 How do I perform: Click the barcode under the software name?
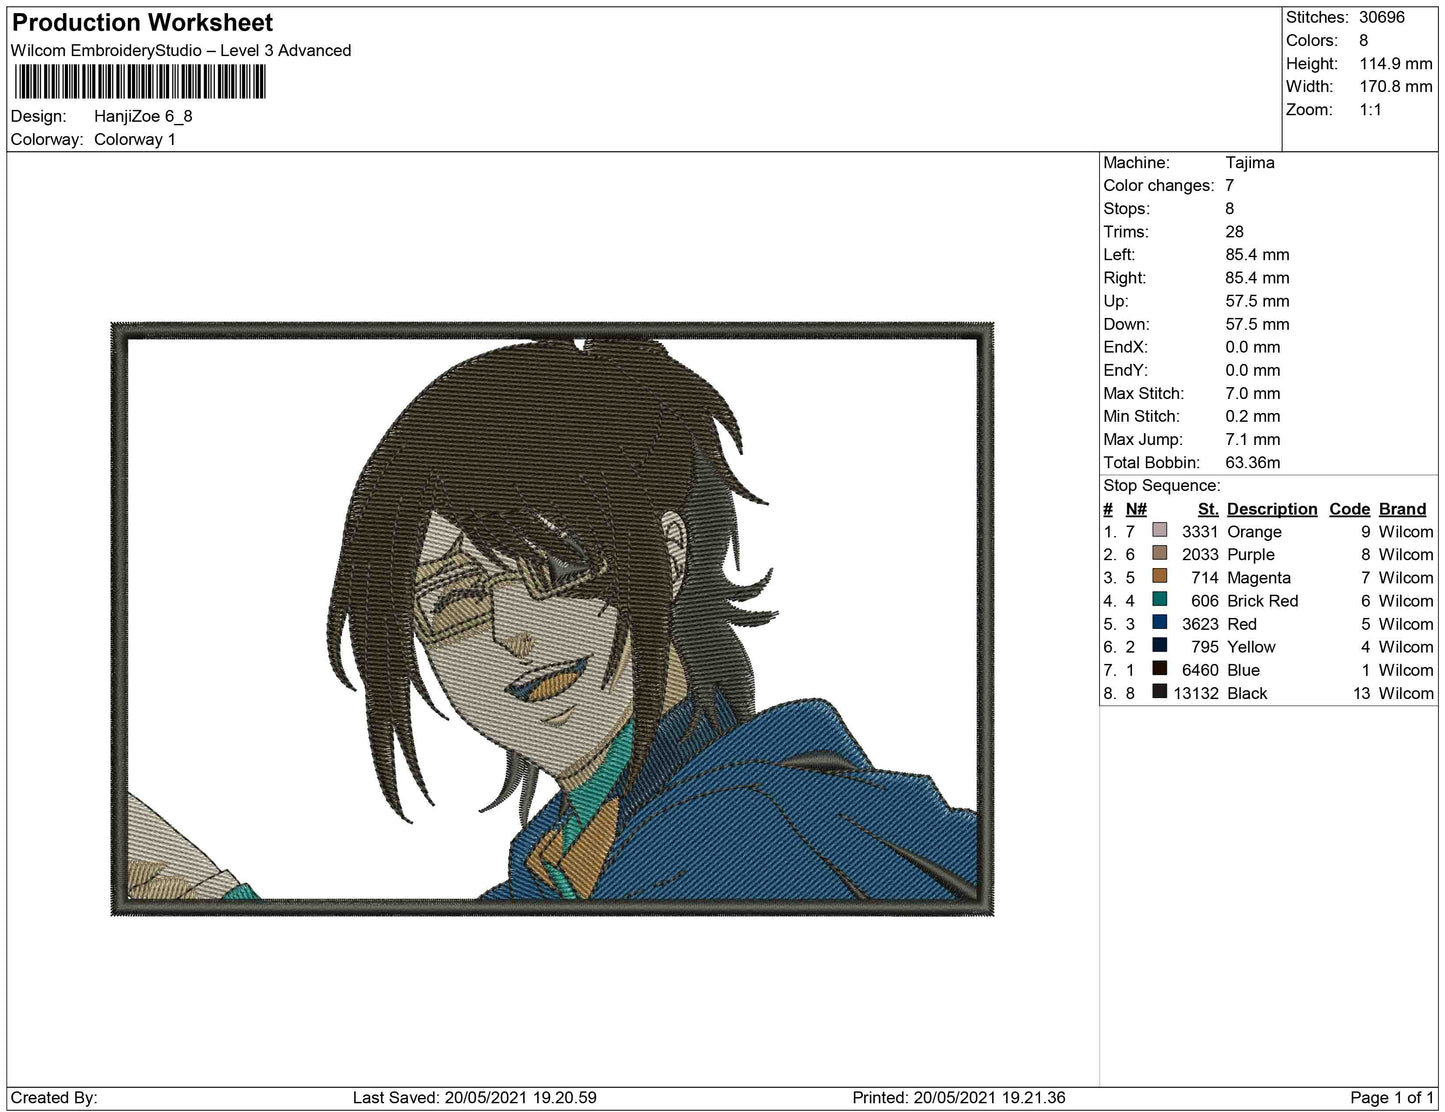140,82
